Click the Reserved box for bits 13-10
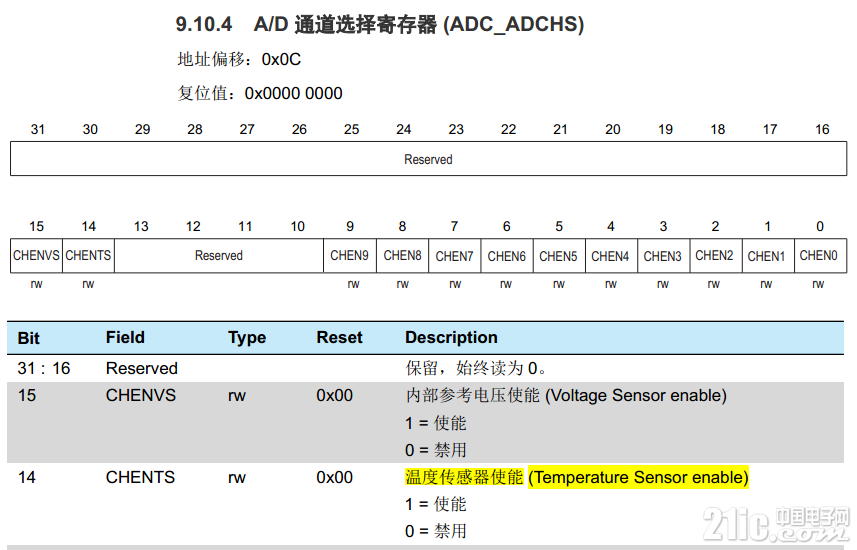Viewport: 857px width, 550px height. [219, 255]
